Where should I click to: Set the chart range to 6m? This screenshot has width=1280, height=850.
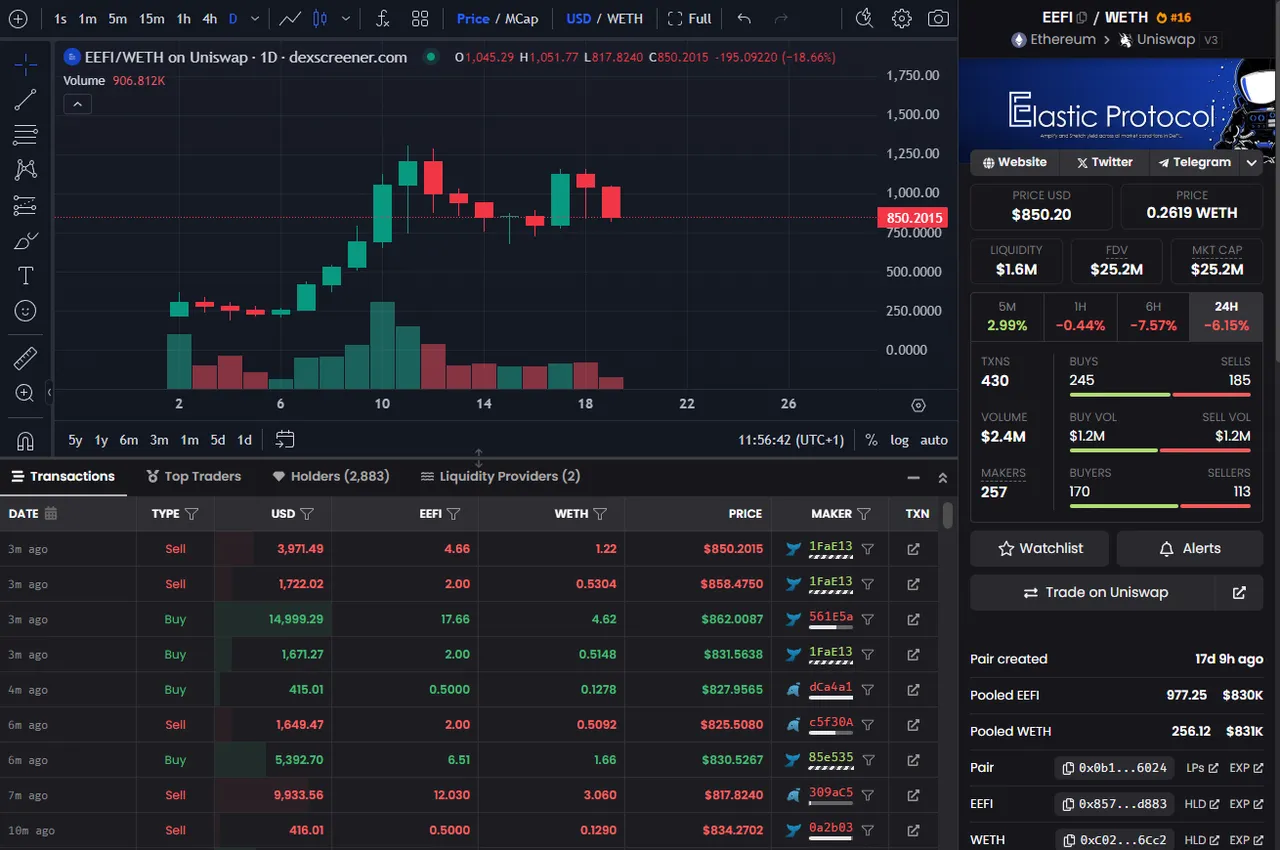click(x=128, y=440)
